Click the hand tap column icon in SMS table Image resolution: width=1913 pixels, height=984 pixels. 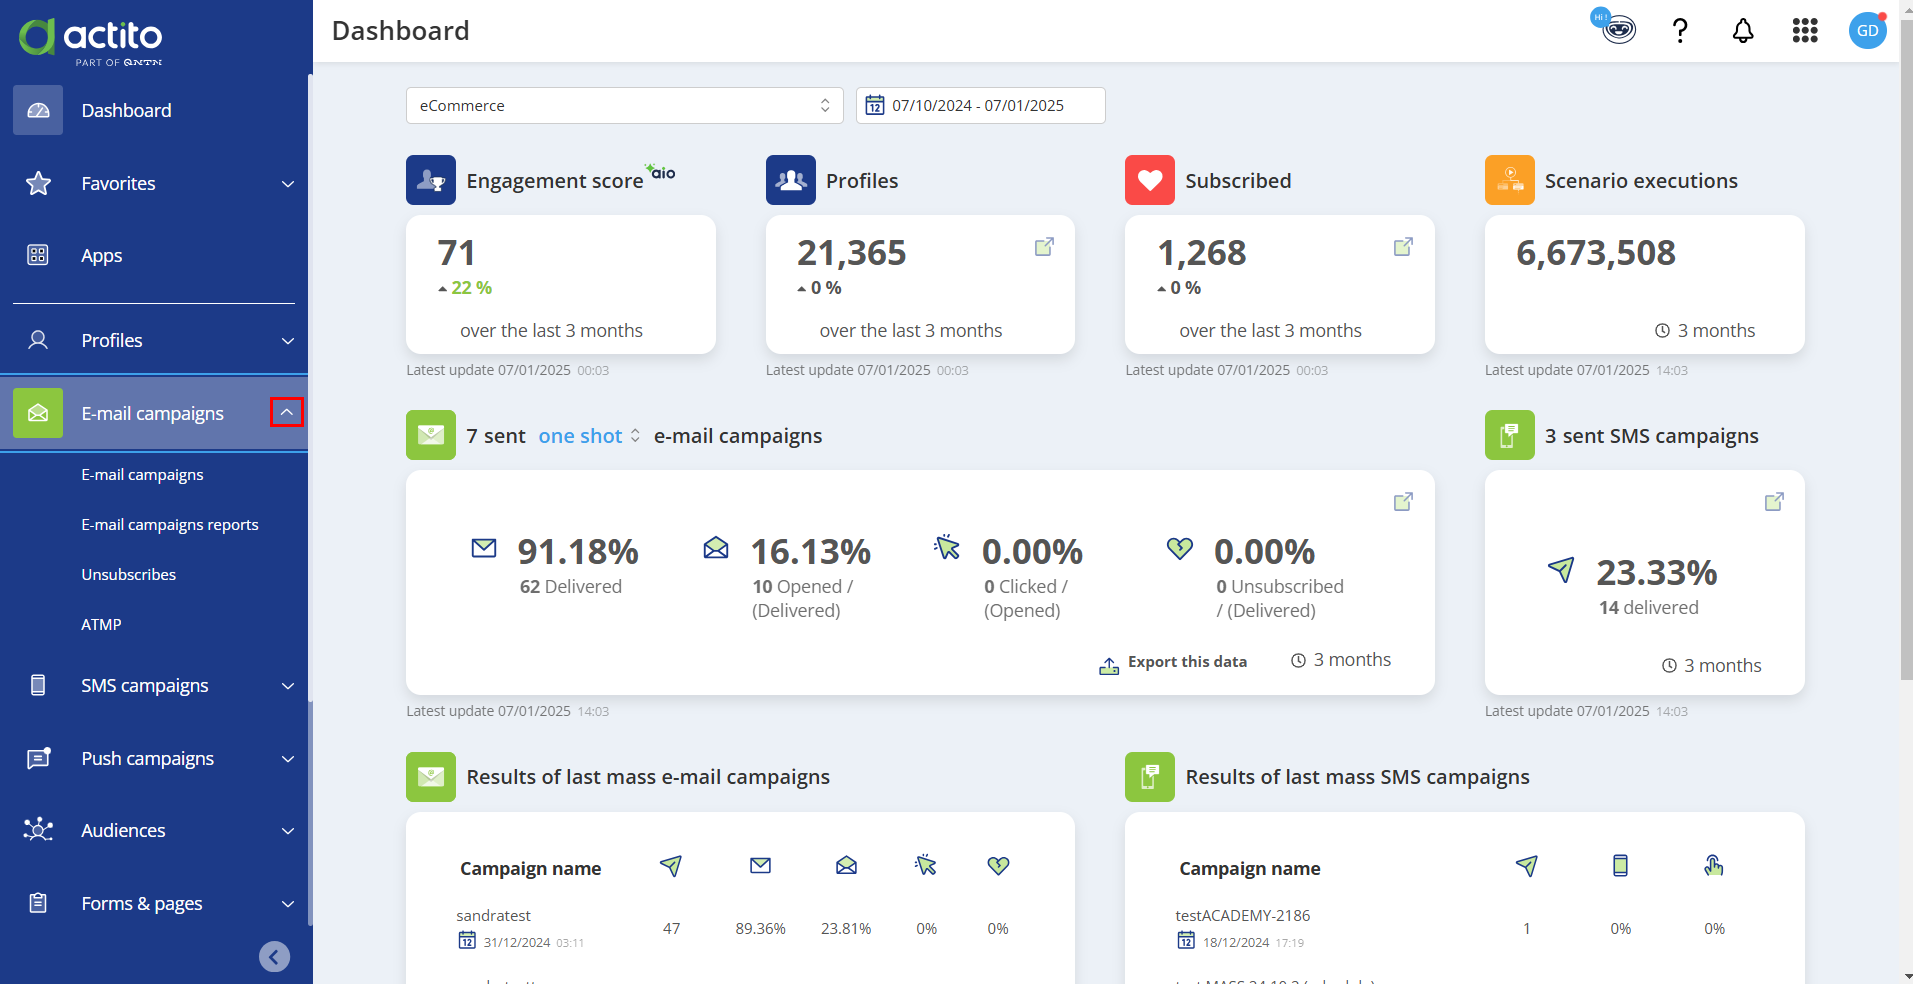pyautogui.click(x=1714, y=866)
